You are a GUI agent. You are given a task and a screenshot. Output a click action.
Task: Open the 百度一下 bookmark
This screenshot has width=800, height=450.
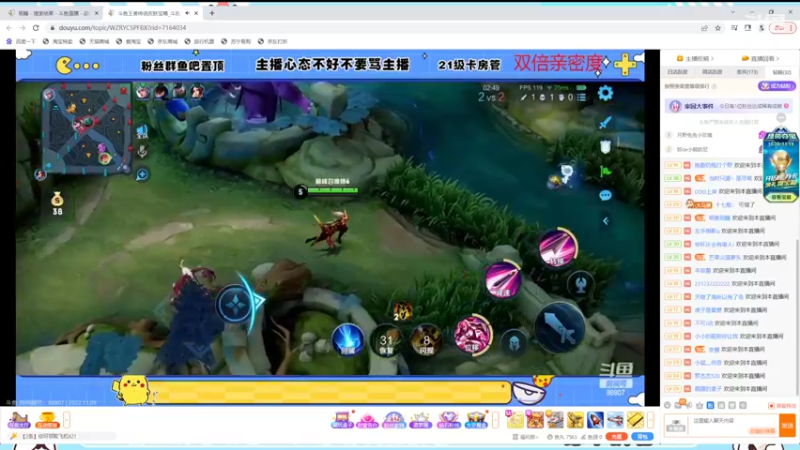coord(21,41)
